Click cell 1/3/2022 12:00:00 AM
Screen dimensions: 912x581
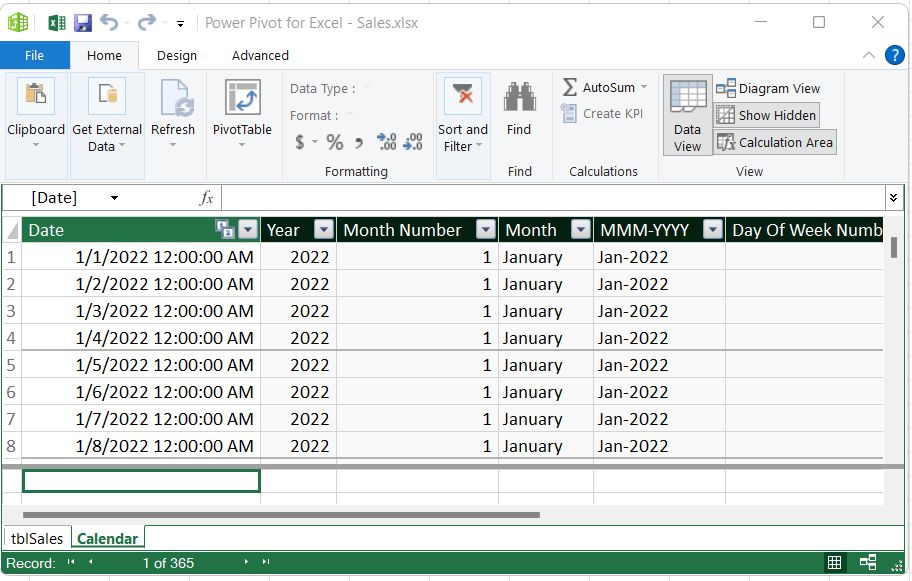tap(141, 311)
